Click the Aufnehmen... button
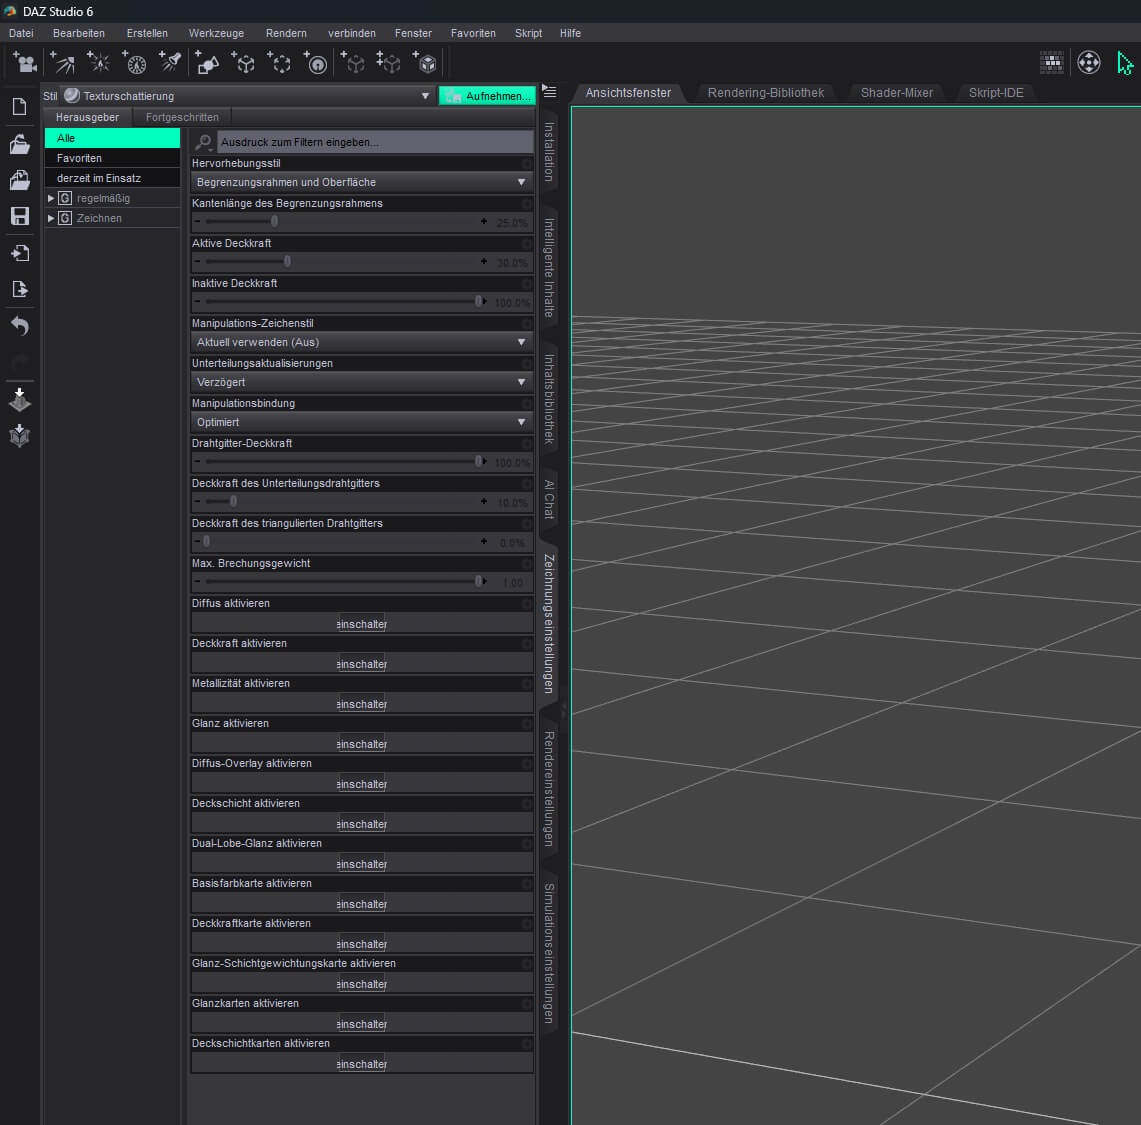This screenshot has width=1141, height=1125. point(487,96)
